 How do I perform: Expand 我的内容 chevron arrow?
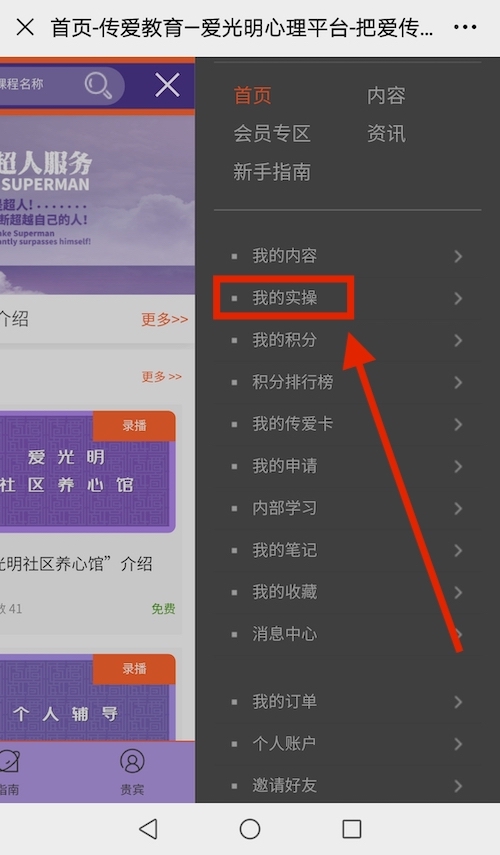tap(458, 256)
